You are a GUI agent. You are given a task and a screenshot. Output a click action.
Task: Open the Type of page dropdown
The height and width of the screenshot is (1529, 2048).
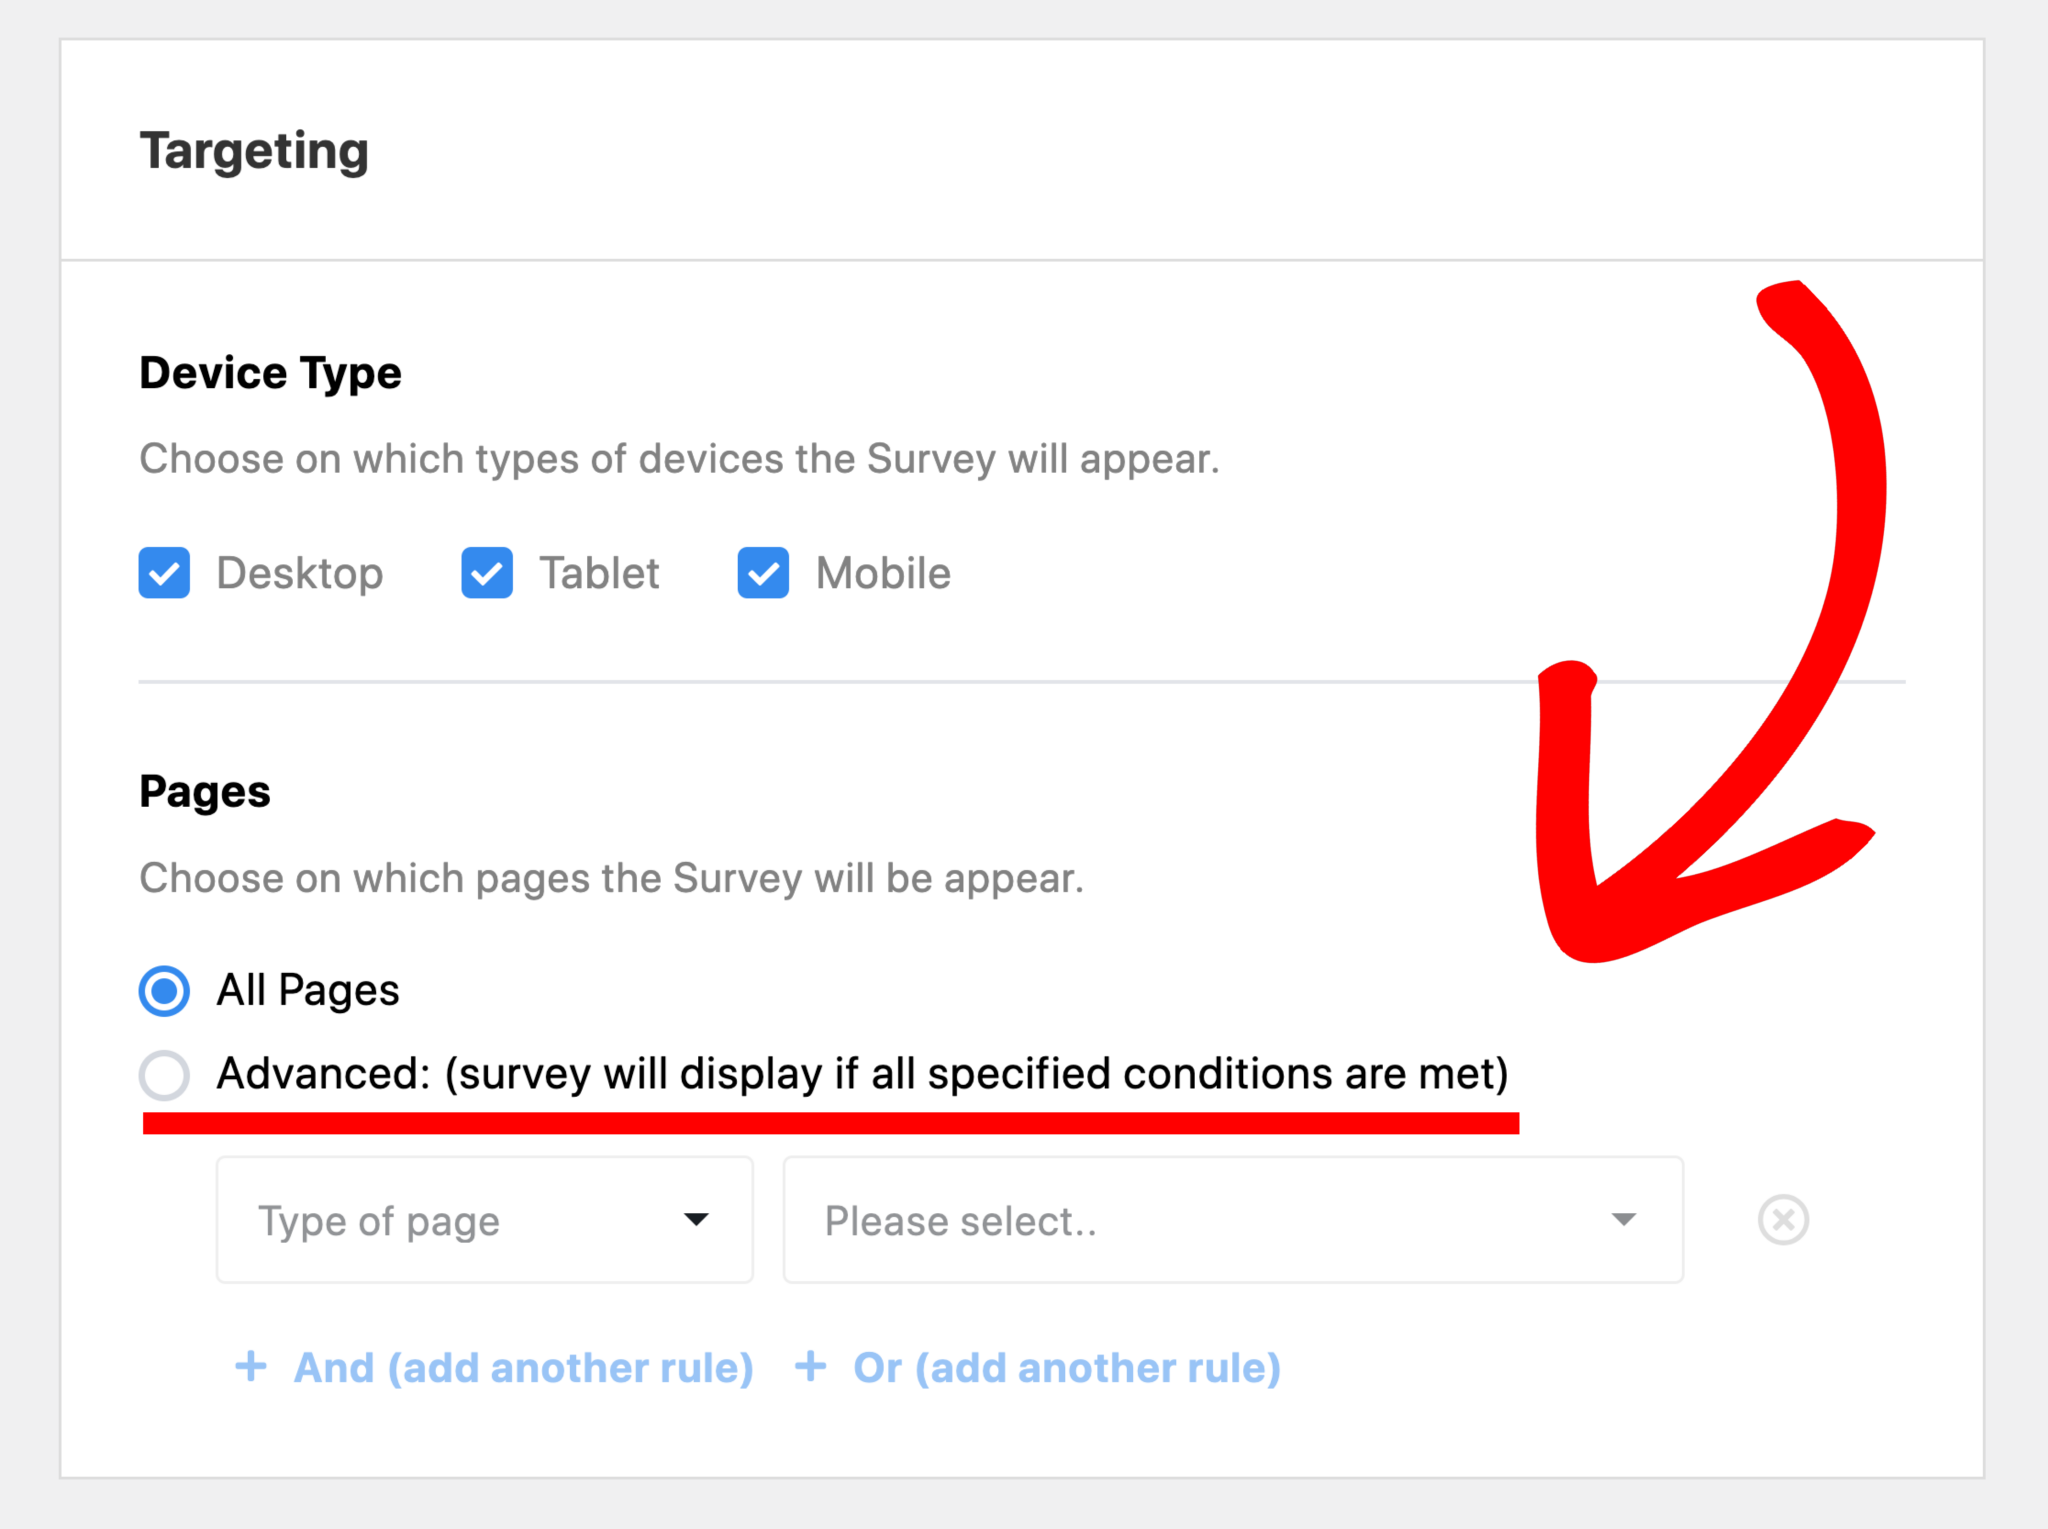(484, 1220)
